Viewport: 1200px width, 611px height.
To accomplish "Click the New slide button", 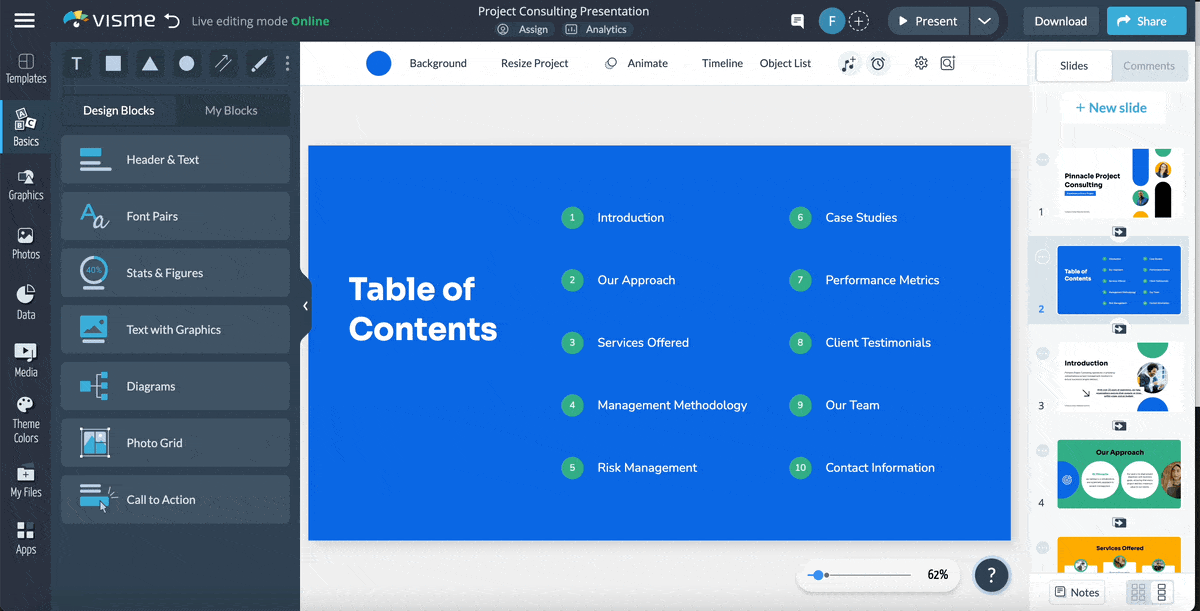I will [x=1113, y=107].
